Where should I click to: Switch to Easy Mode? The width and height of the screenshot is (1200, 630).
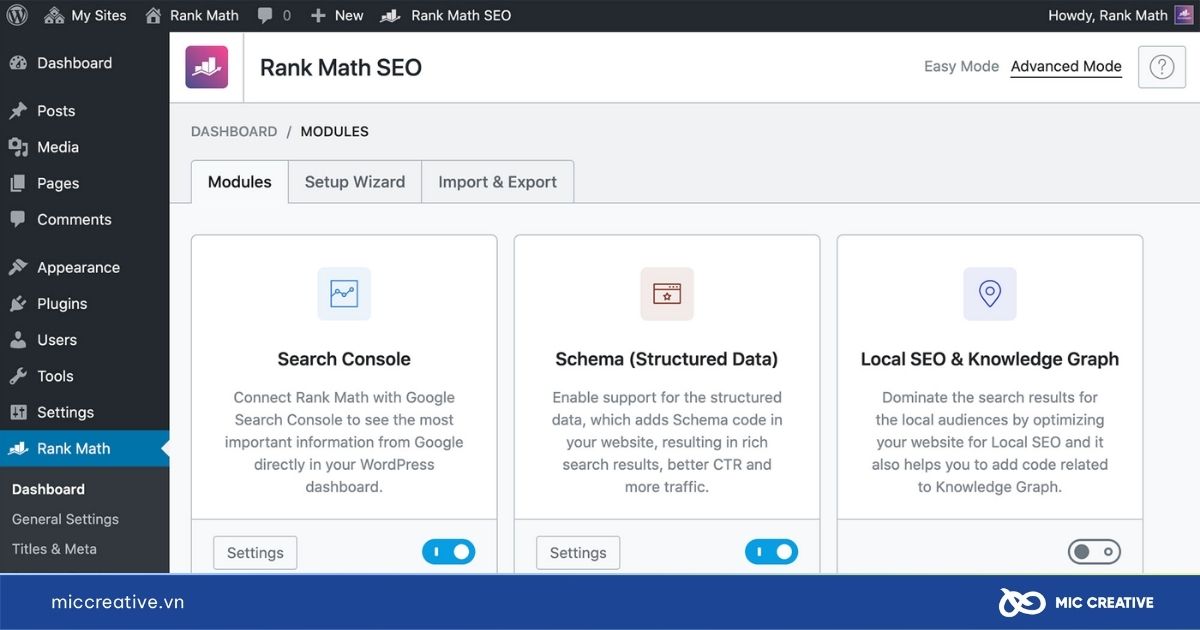coord(961,66)
